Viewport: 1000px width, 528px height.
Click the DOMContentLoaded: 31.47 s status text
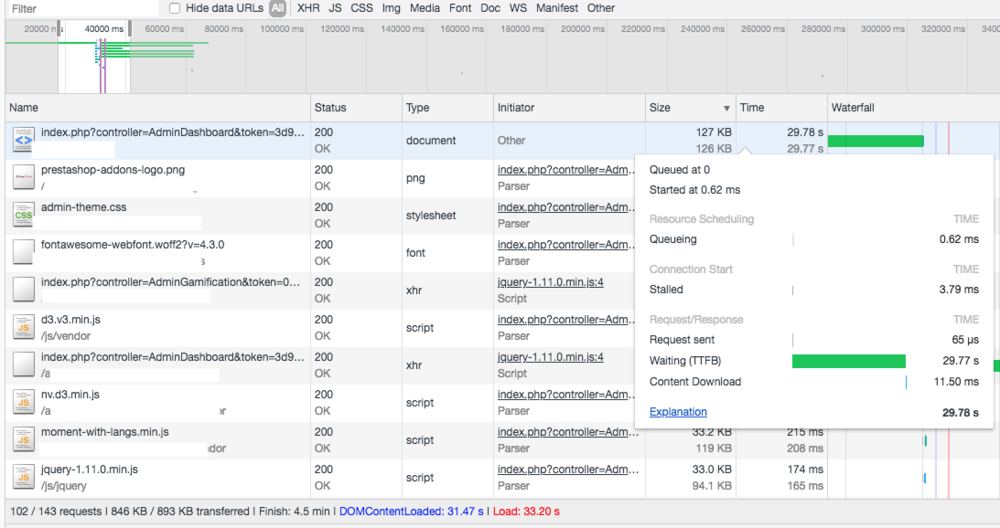[411, 511]
